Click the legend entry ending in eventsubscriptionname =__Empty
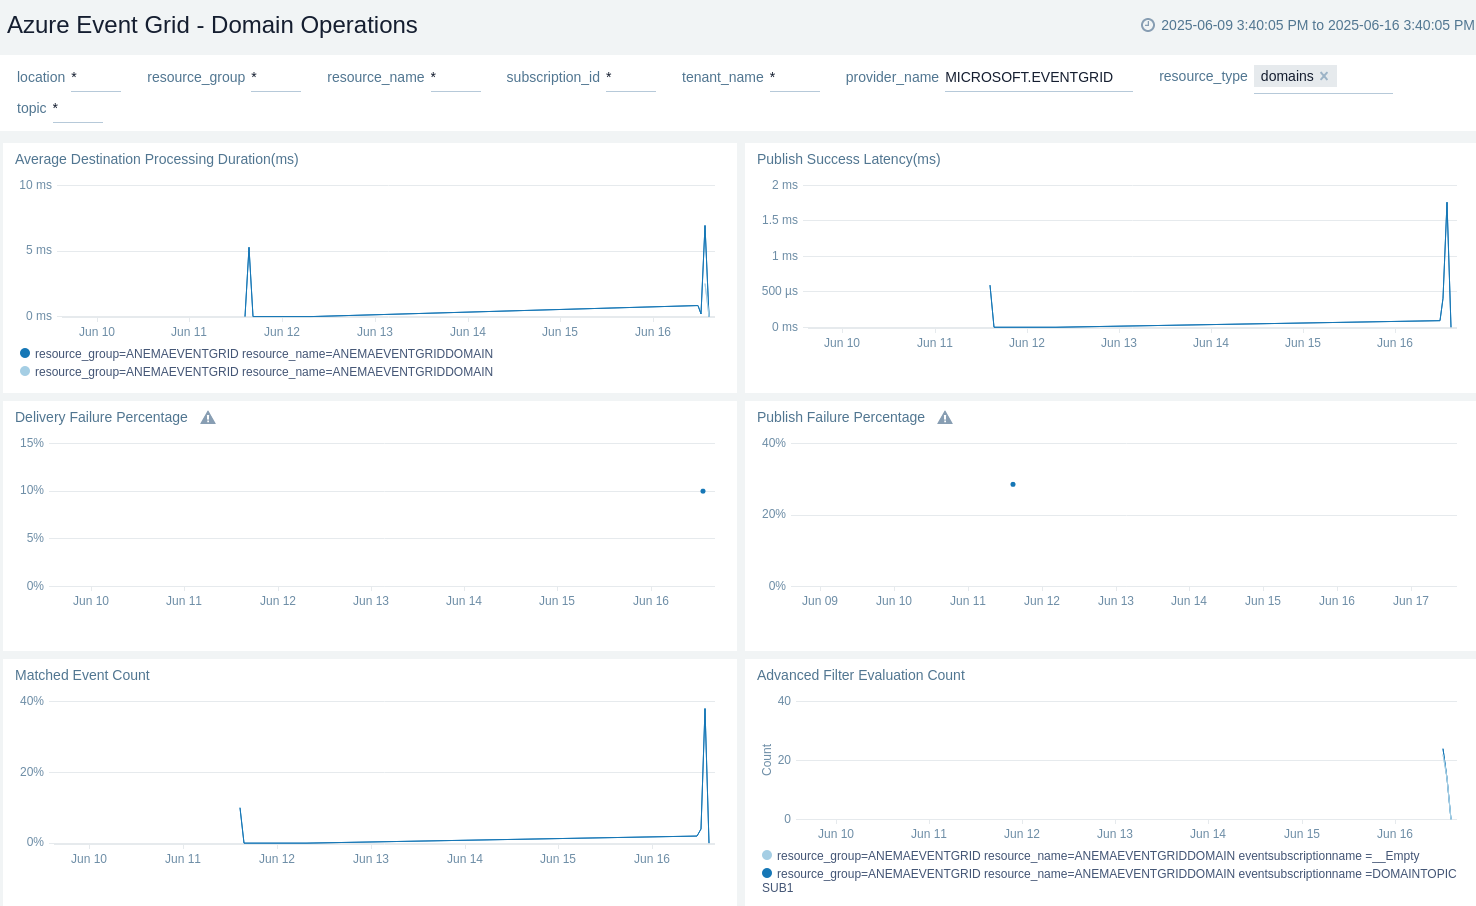 point(1098,856)
